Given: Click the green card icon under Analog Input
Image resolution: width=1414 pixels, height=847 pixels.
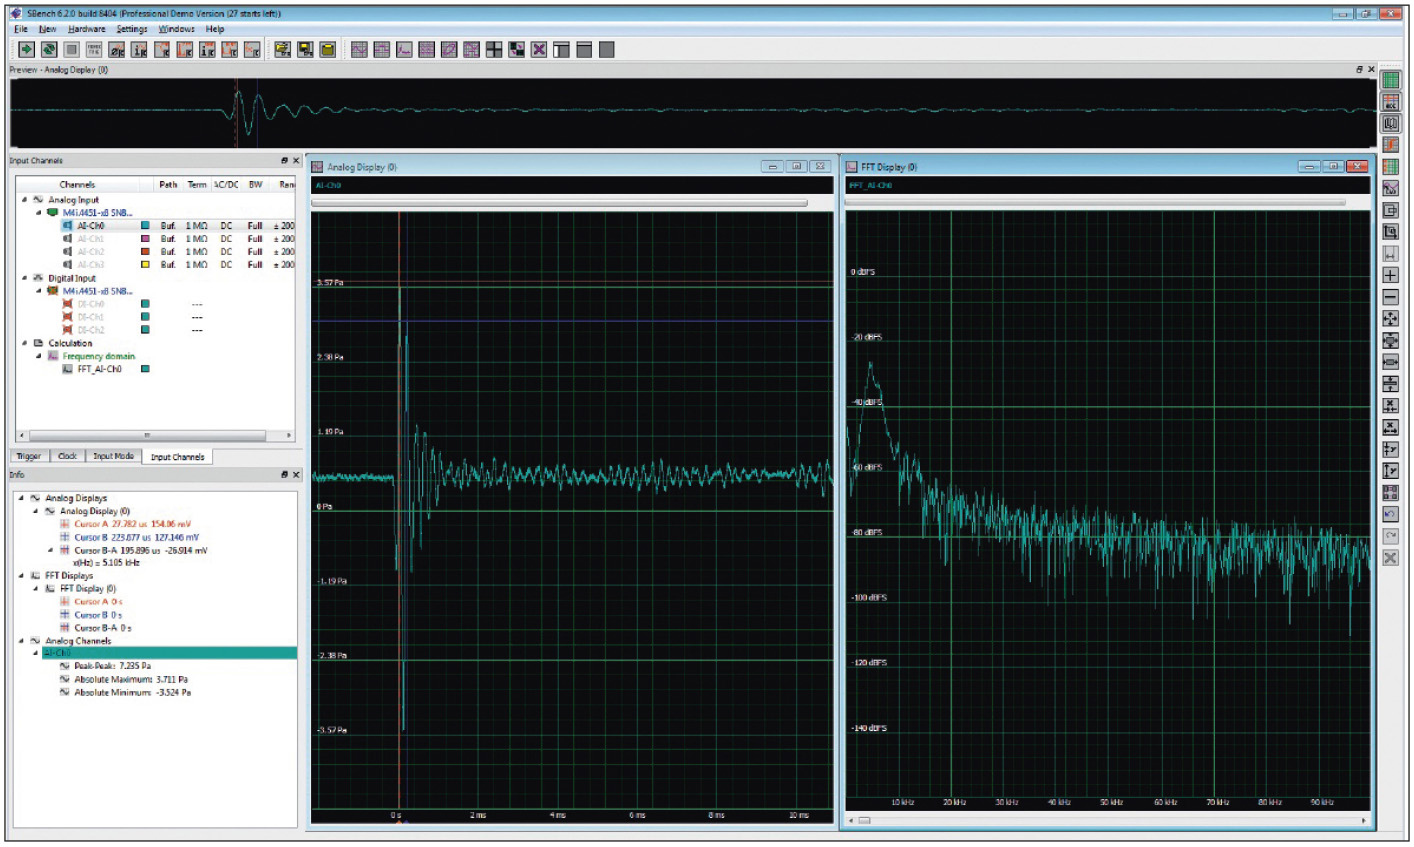Looking at the screenshot, I should pyautogui.click(x=53, y=213).
